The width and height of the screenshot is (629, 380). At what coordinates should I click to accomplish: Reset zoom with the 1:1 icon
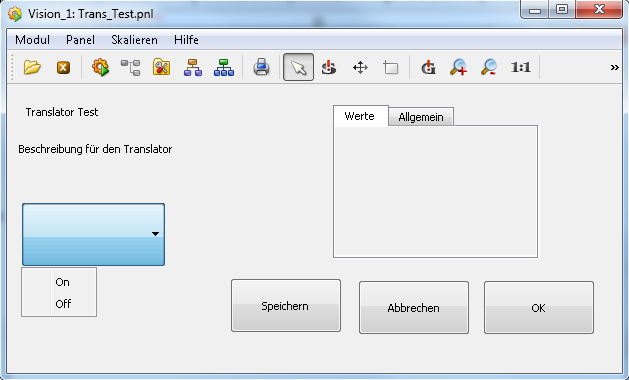pos(520,67)
